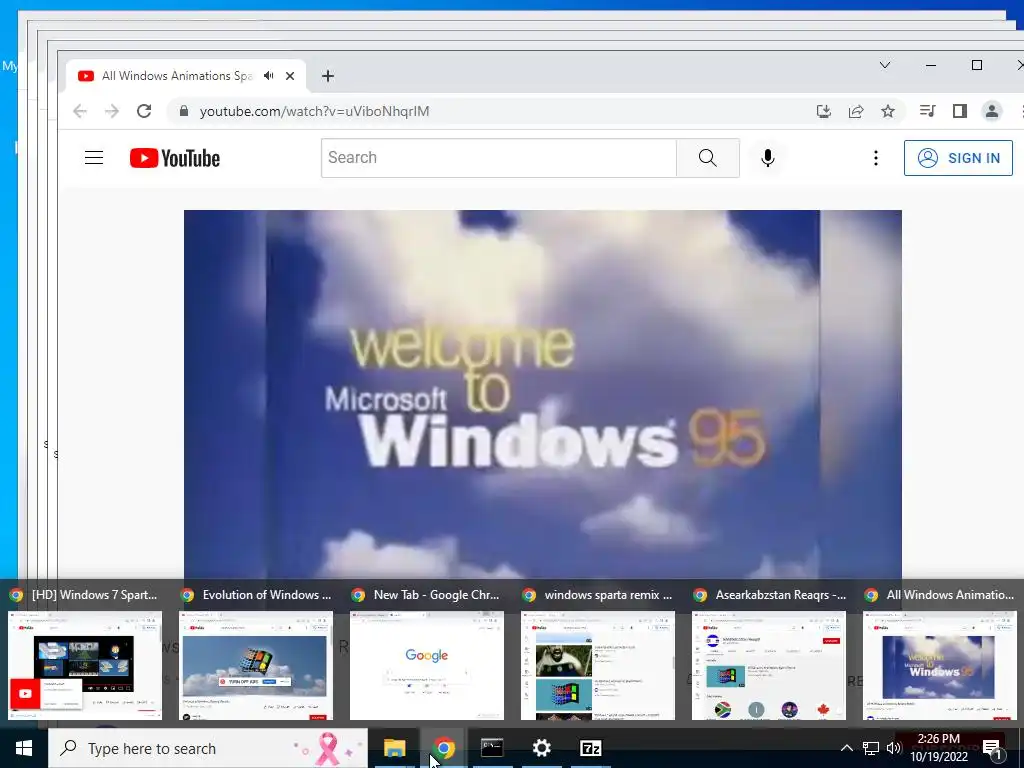The width and height of the screenshot is (1024, 768).
Task: Open network status tray icon
Action: (871, 748)
